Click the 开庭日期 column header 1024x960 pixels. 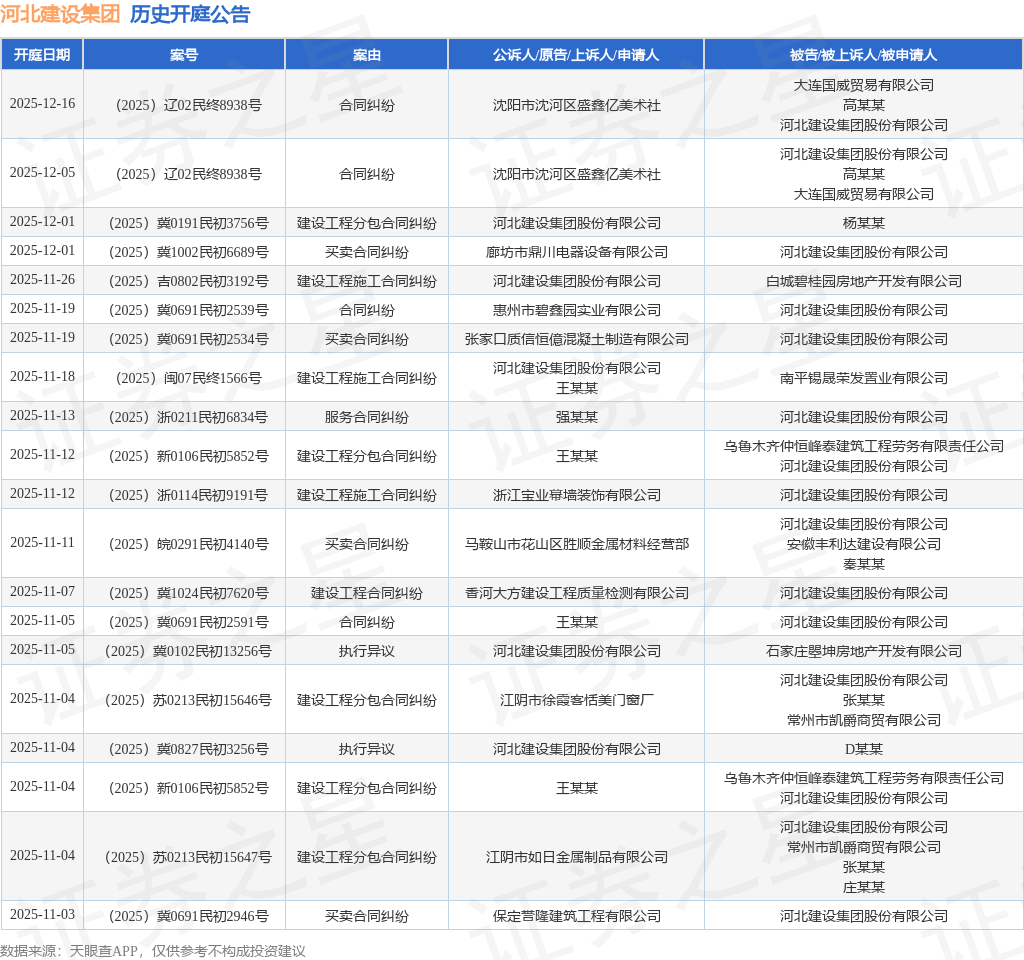click(x=42, y=55)
